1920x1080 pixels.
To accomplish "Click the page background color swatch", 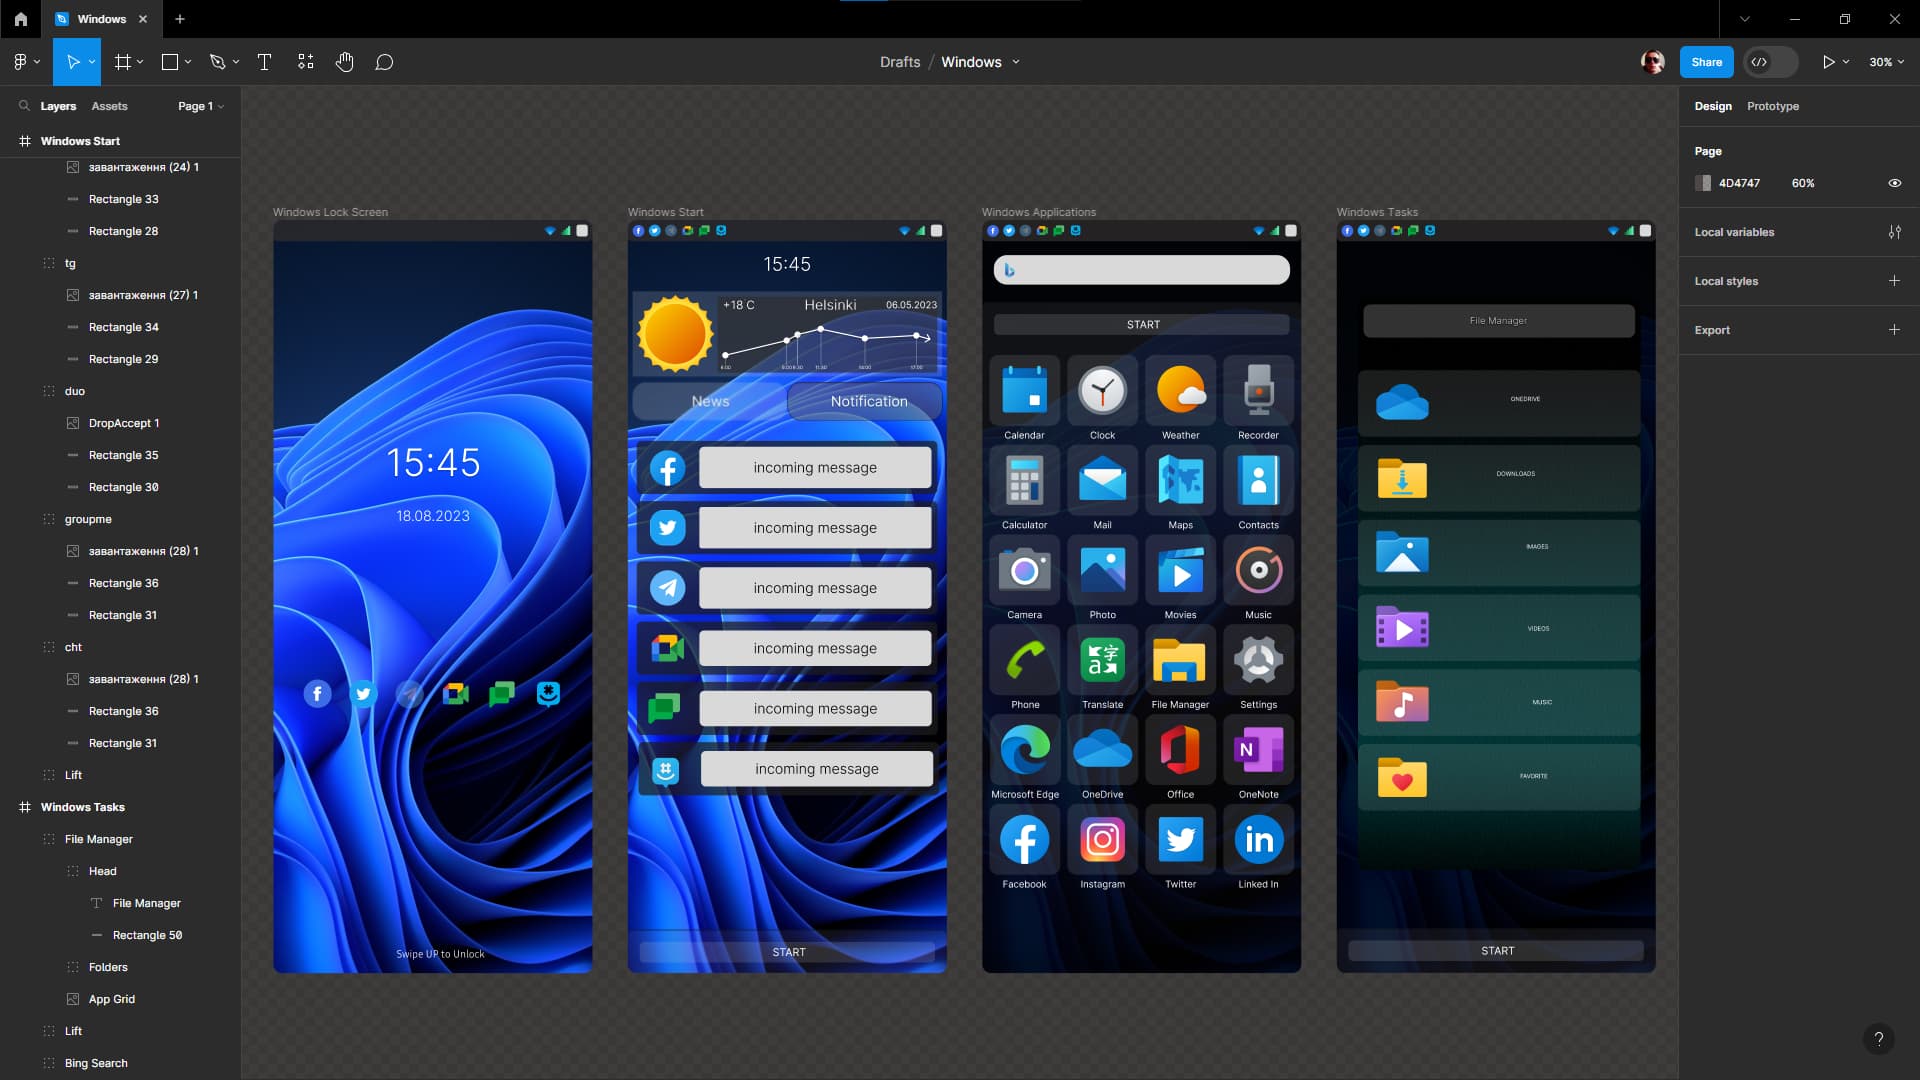I will click(1702, 183).
